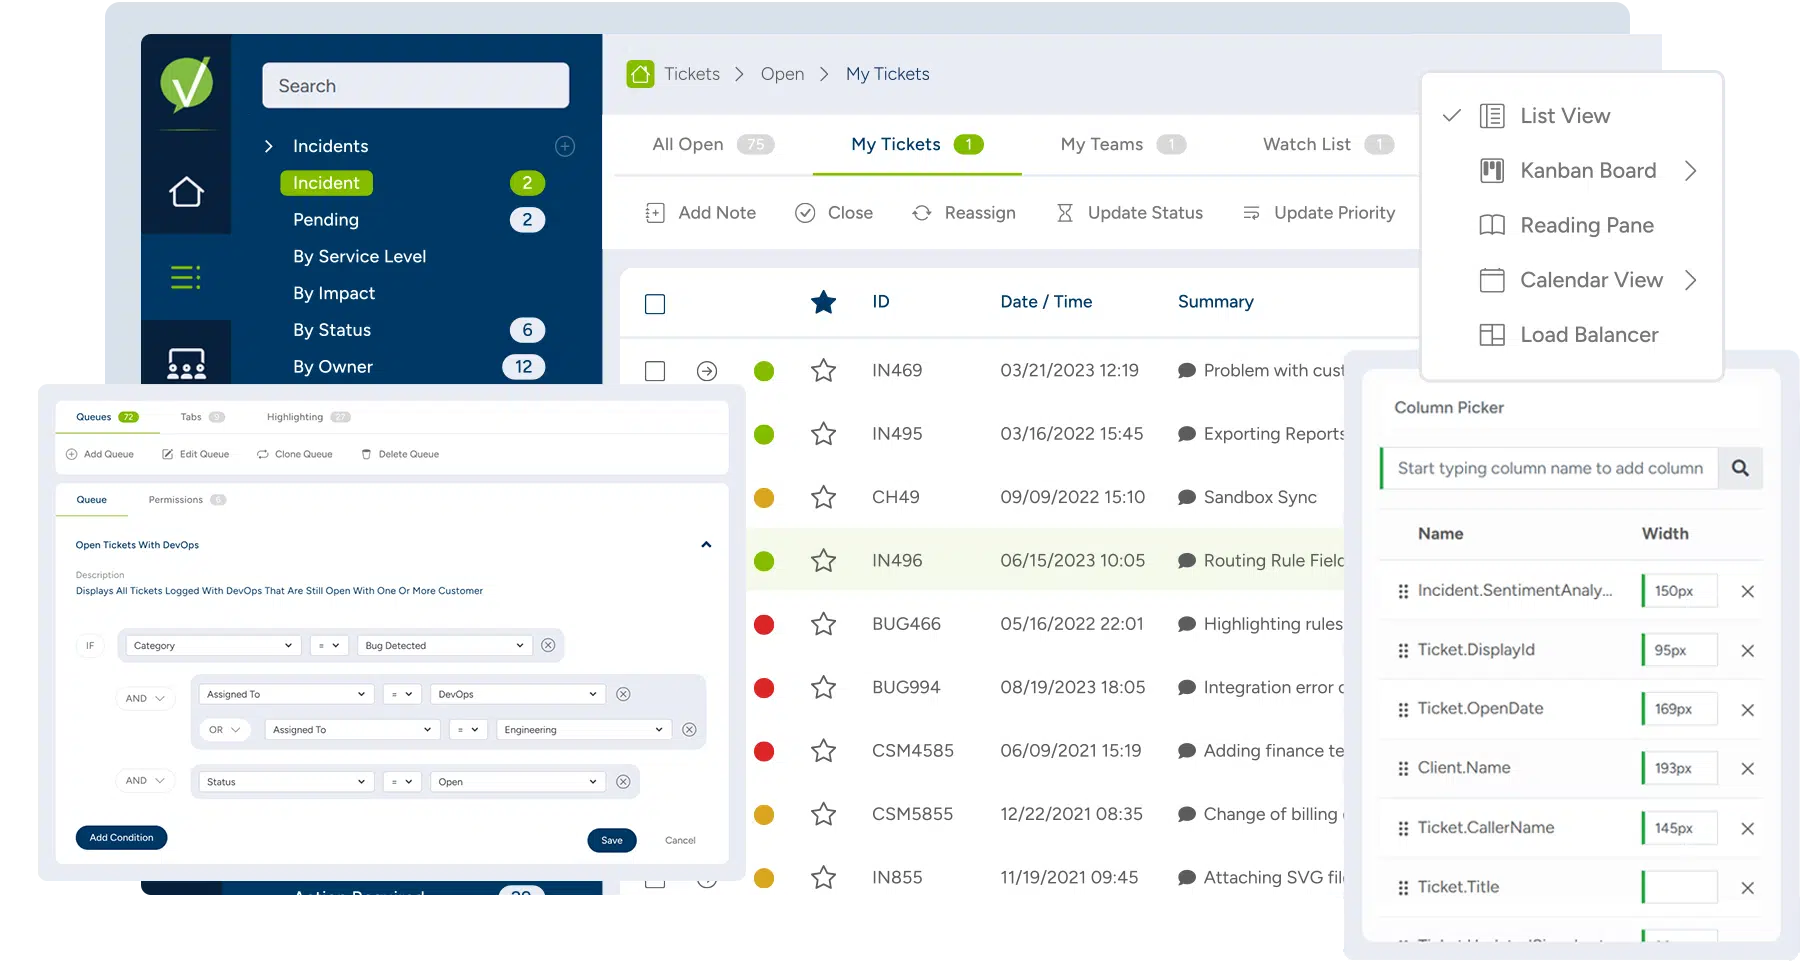Screen dimensions: 1800x965
Task: Remove the Bug Detected condition row
Action: pyautogui.click(x=548, y=646)
